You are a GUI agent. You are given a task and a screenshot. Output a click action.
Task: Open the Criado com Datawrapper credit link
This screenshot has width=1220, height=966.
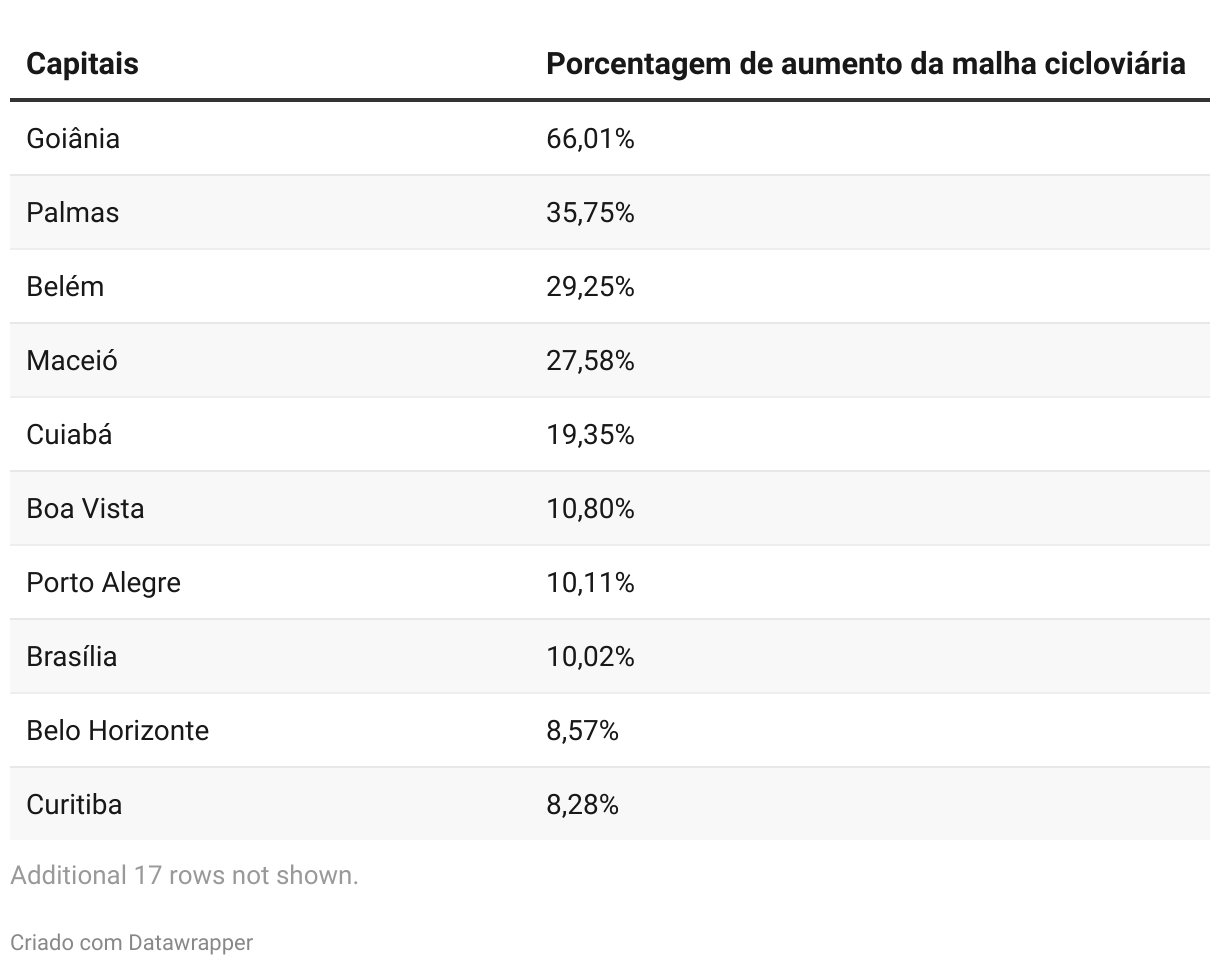[x=131, y=942]
